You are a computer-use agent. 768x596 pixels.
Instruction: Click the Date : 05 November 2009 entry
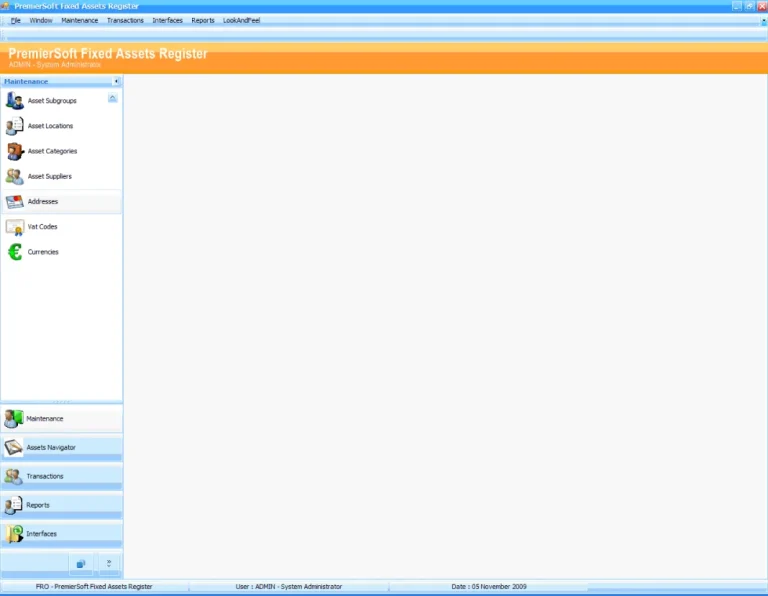tap(489, 586)
